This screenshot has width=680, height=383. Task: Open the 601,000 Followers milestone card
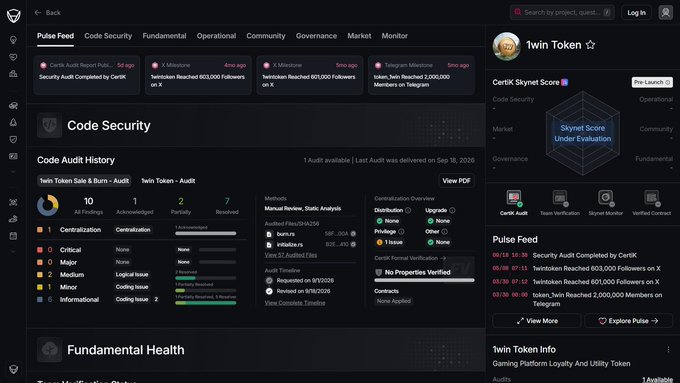coord(310,75)
